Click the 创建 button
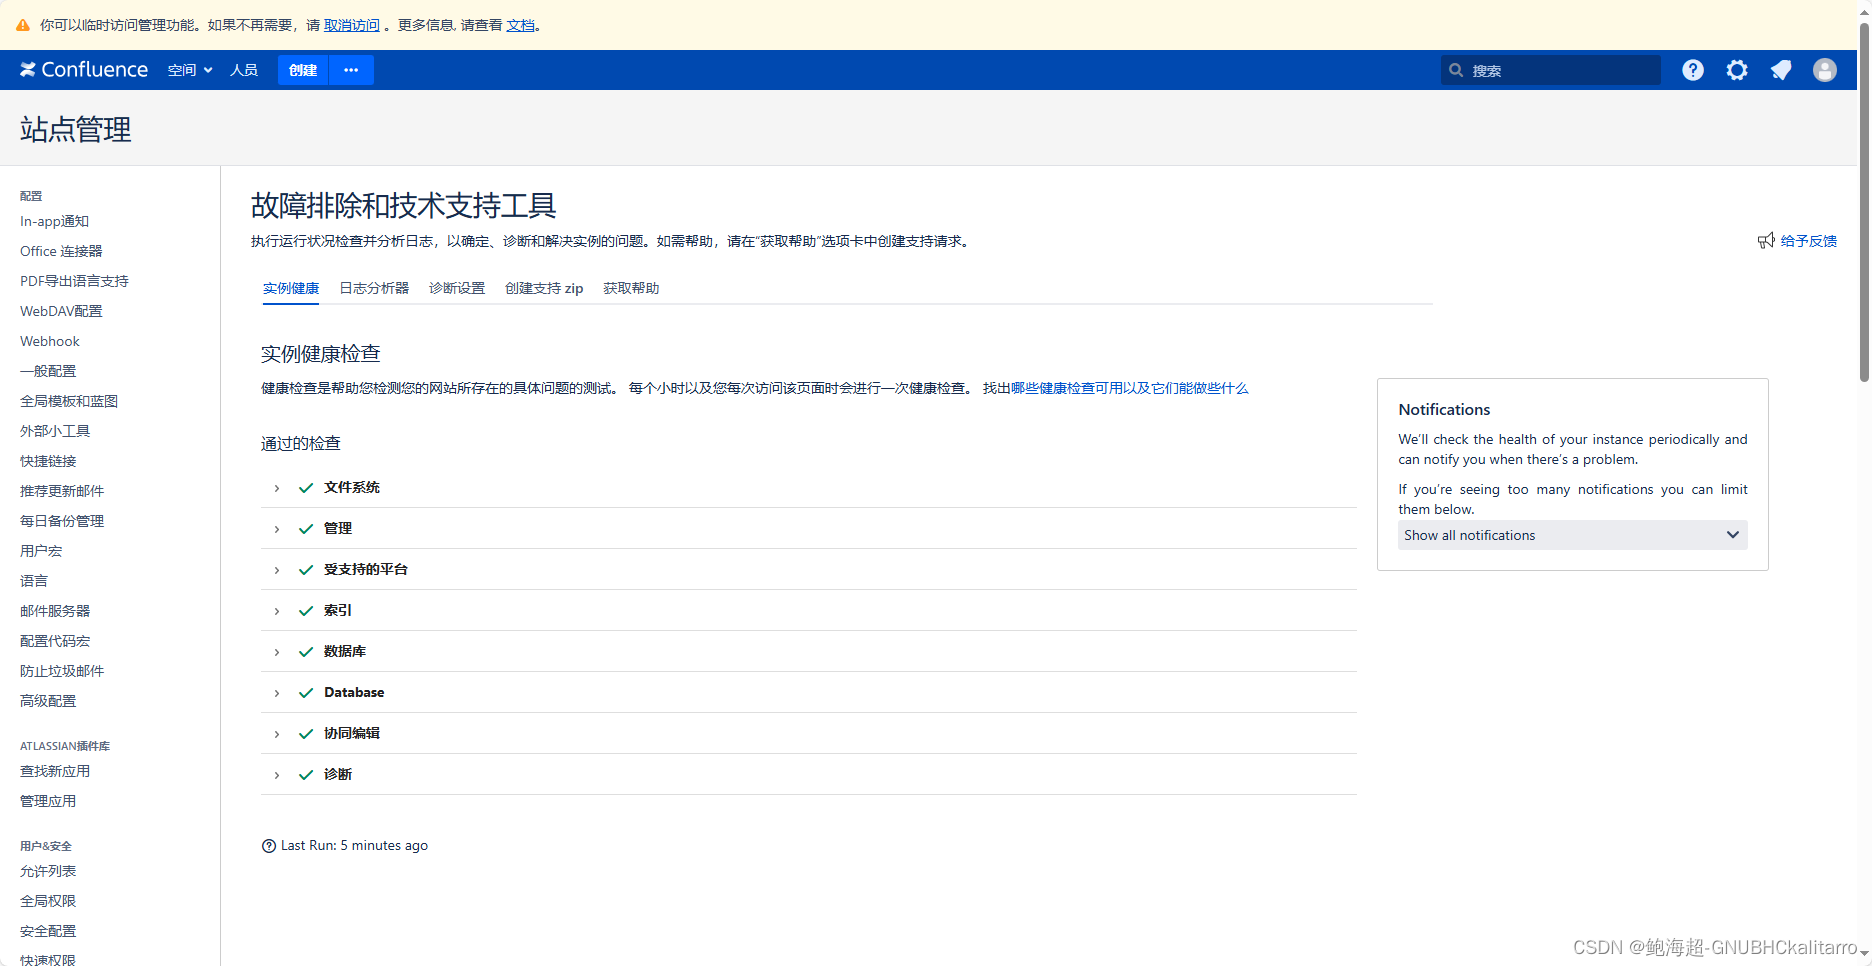 pyautogui.click(x=302, y=70)
